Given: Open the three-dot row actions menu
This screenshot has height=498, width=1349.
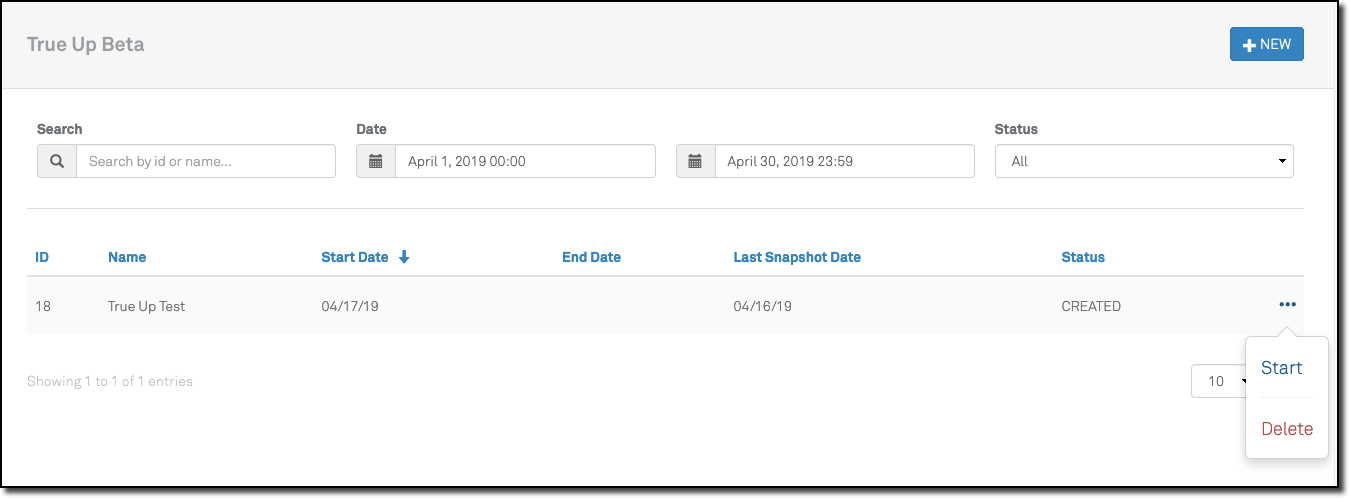Looking at the screenshot, I should pos(1287,305).
